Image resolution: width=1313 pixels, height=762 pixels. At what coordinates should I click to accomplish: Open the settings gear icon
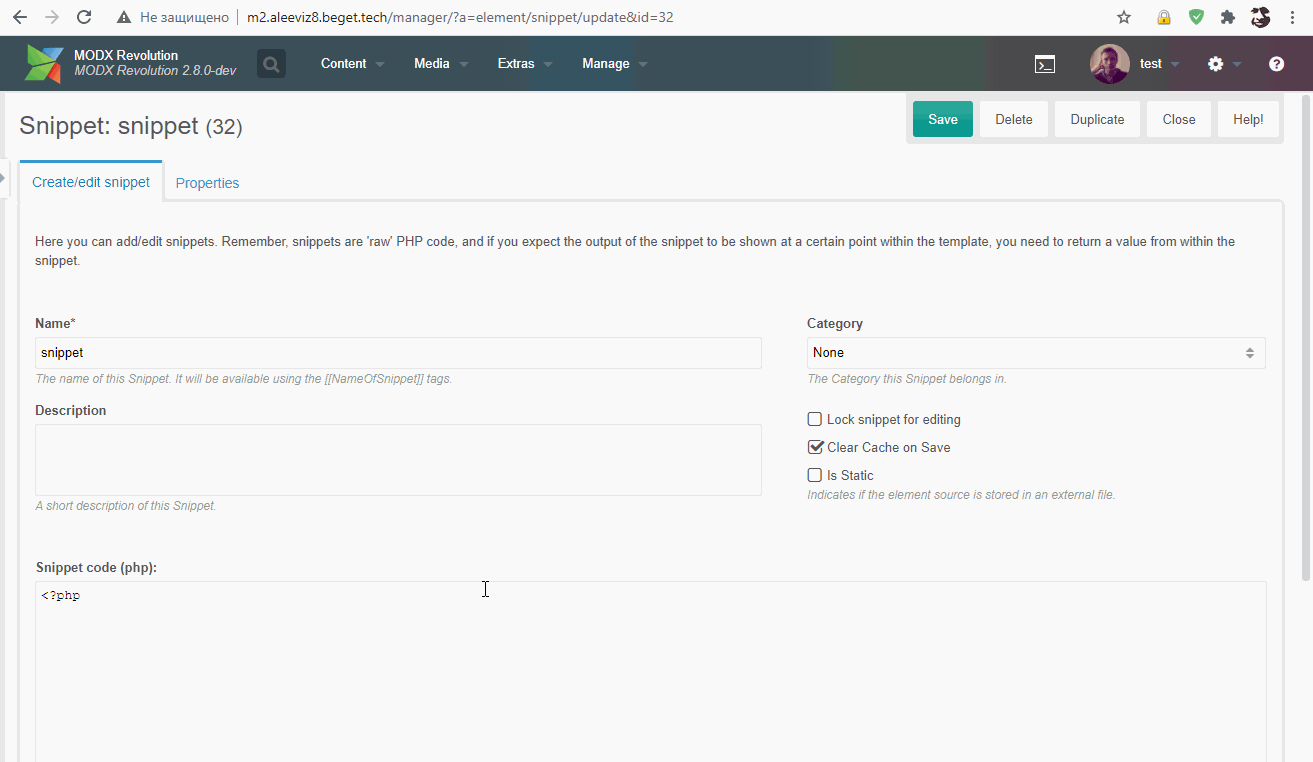(x=1215, y=64)
